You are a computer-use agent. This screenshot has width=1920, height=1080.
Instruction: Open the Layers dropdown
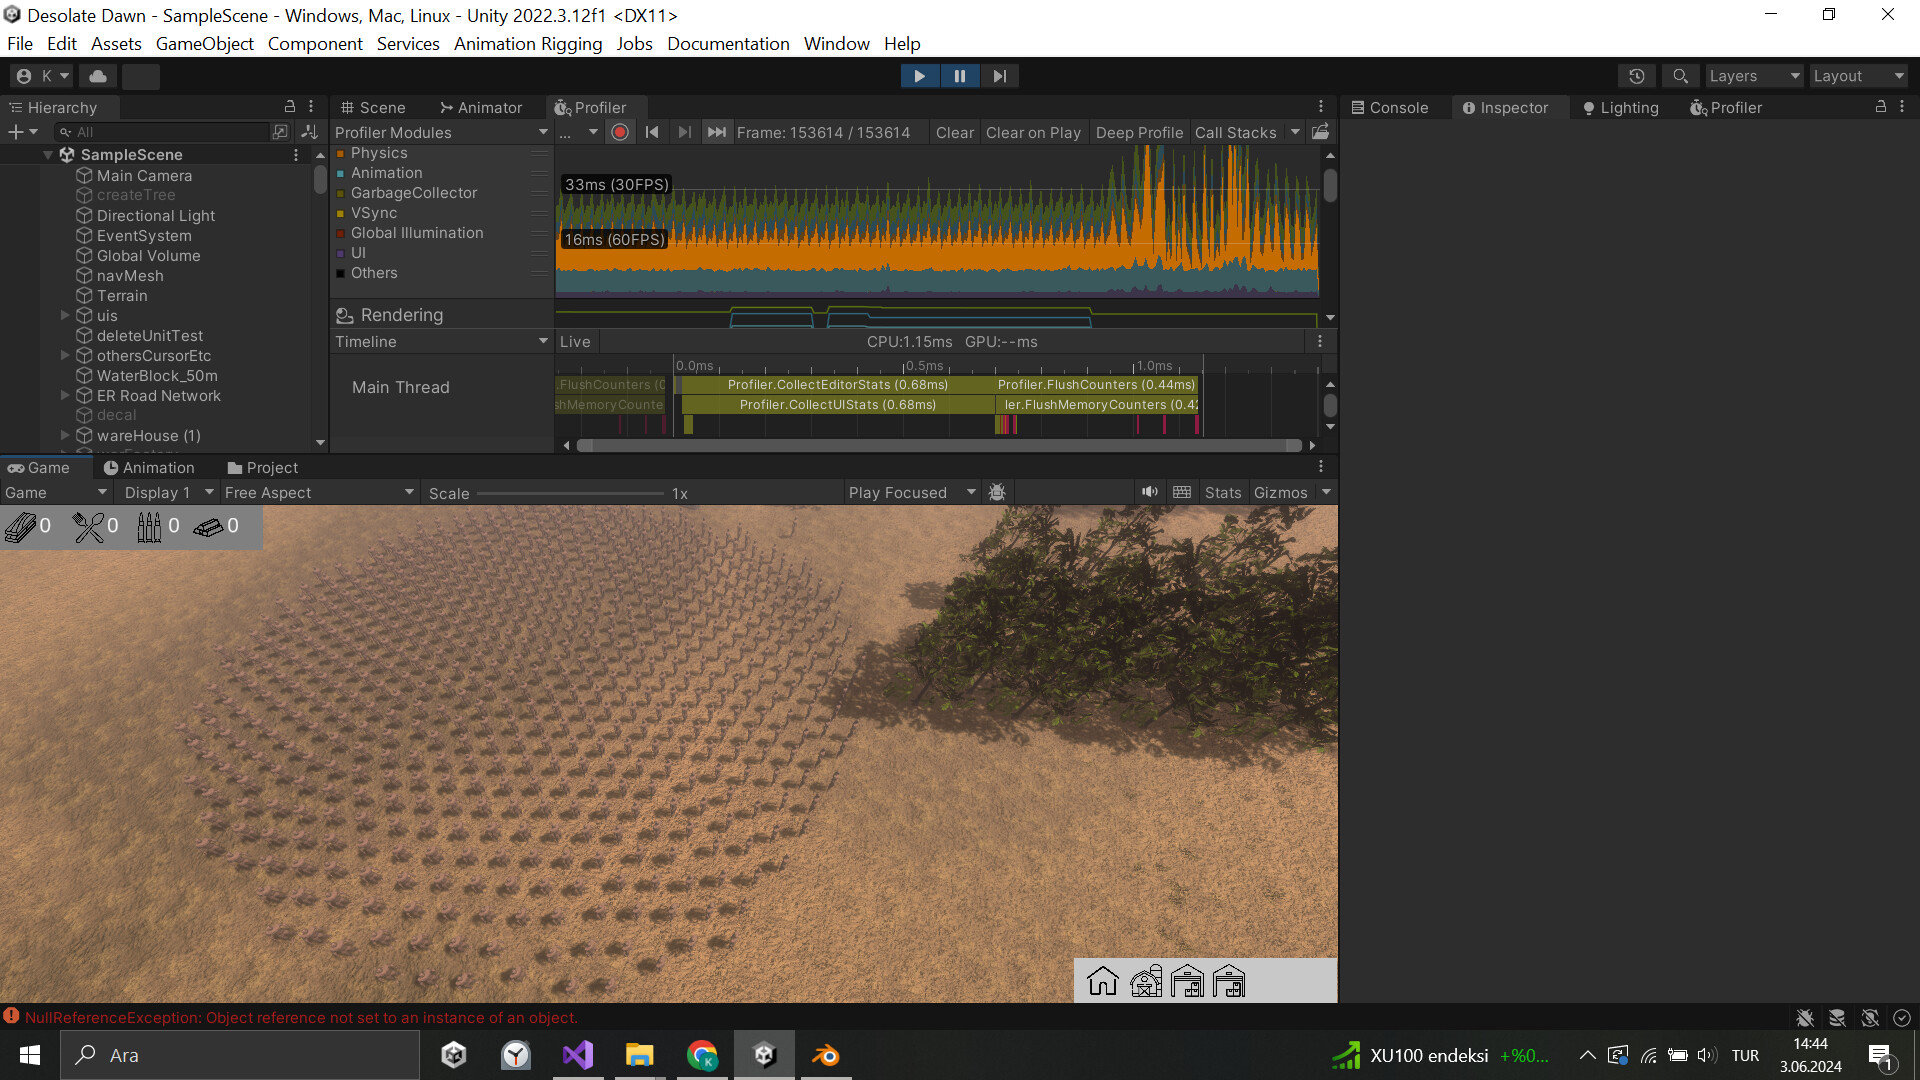[x=1753, y=75]
